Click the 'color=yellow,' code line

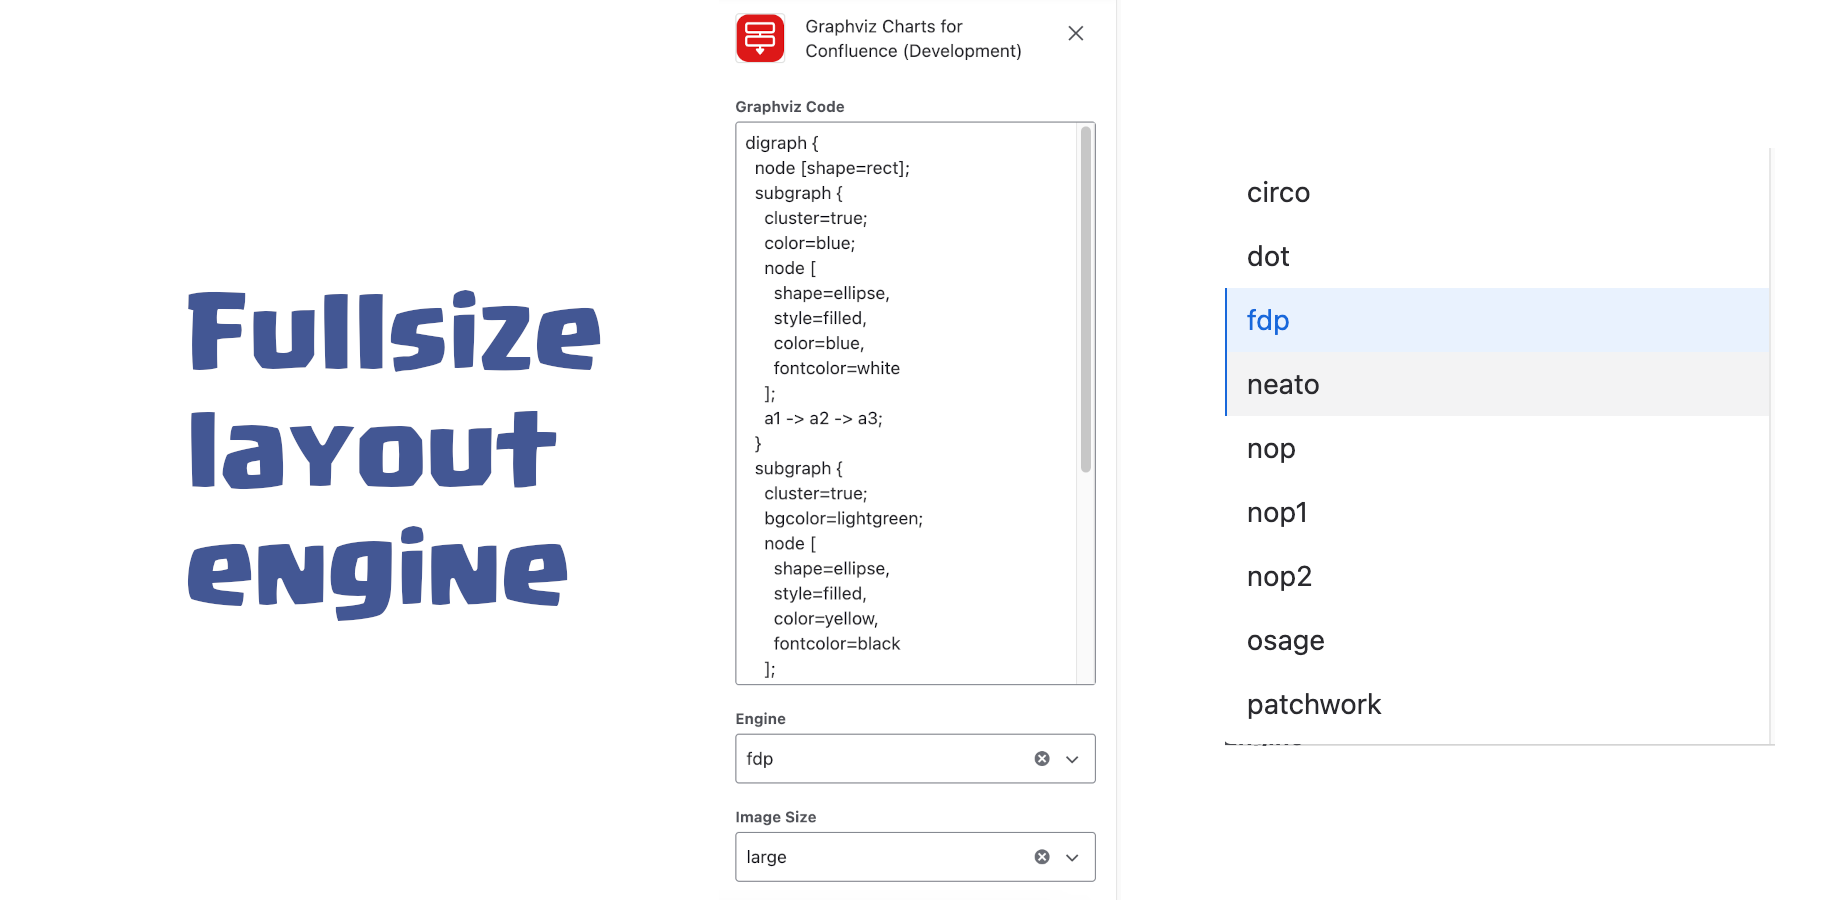[826, 619]
